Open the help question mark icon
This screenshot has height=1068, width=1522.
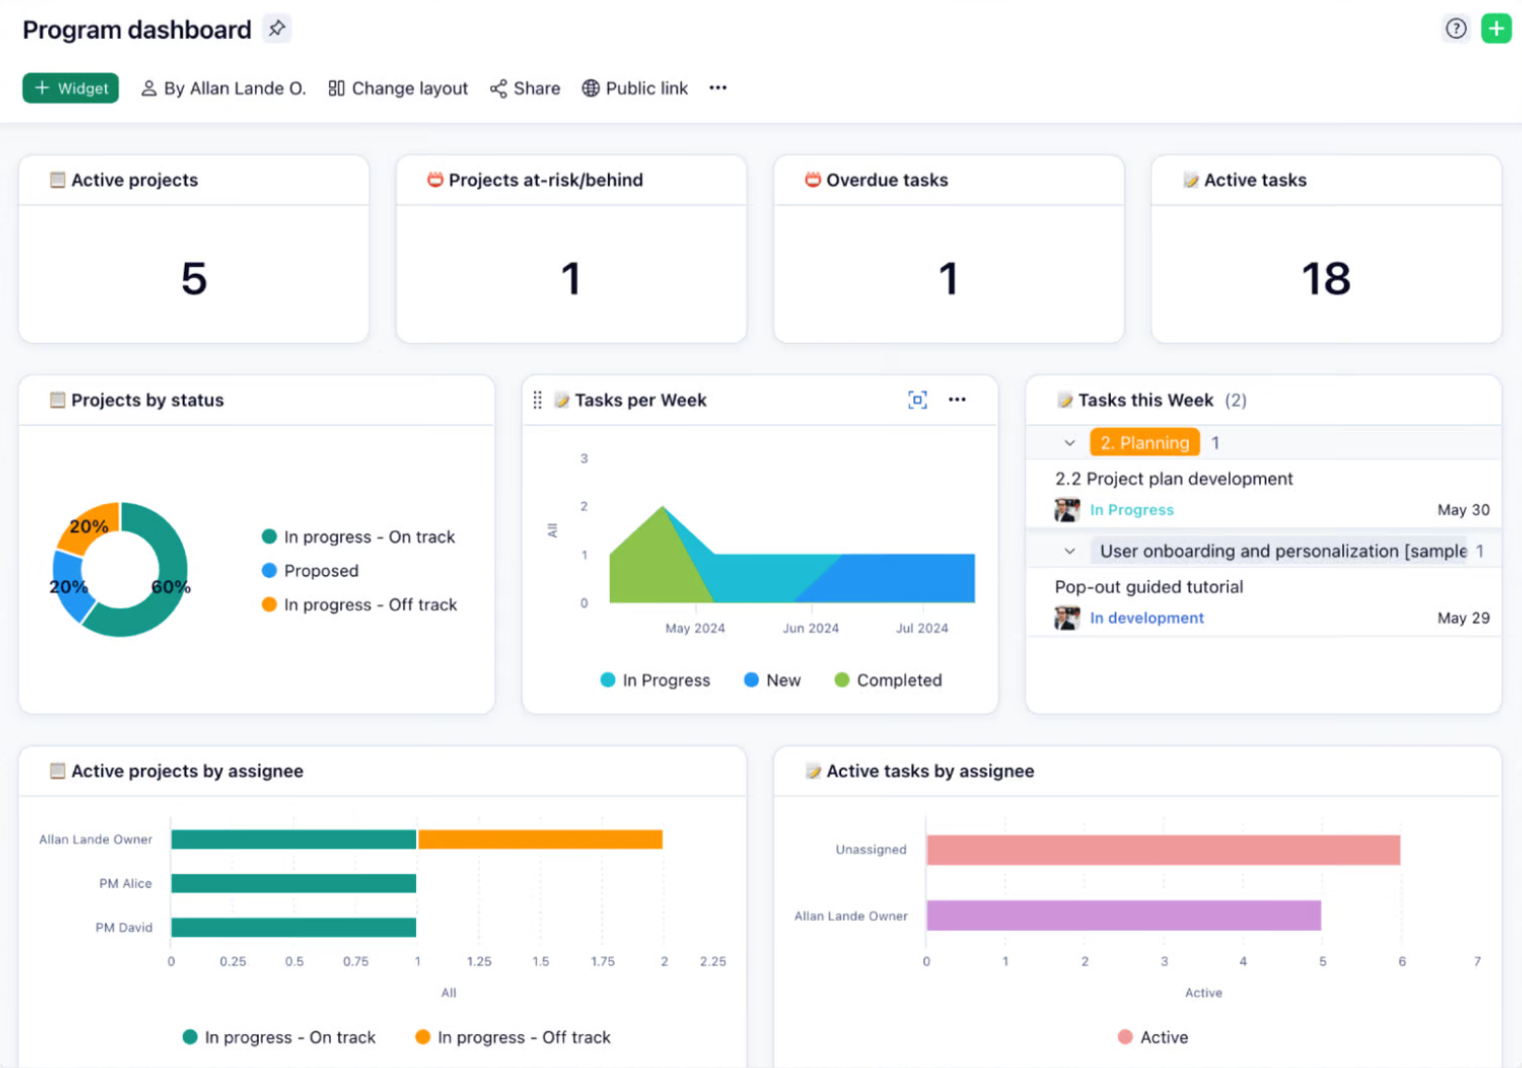[1456, 29]
